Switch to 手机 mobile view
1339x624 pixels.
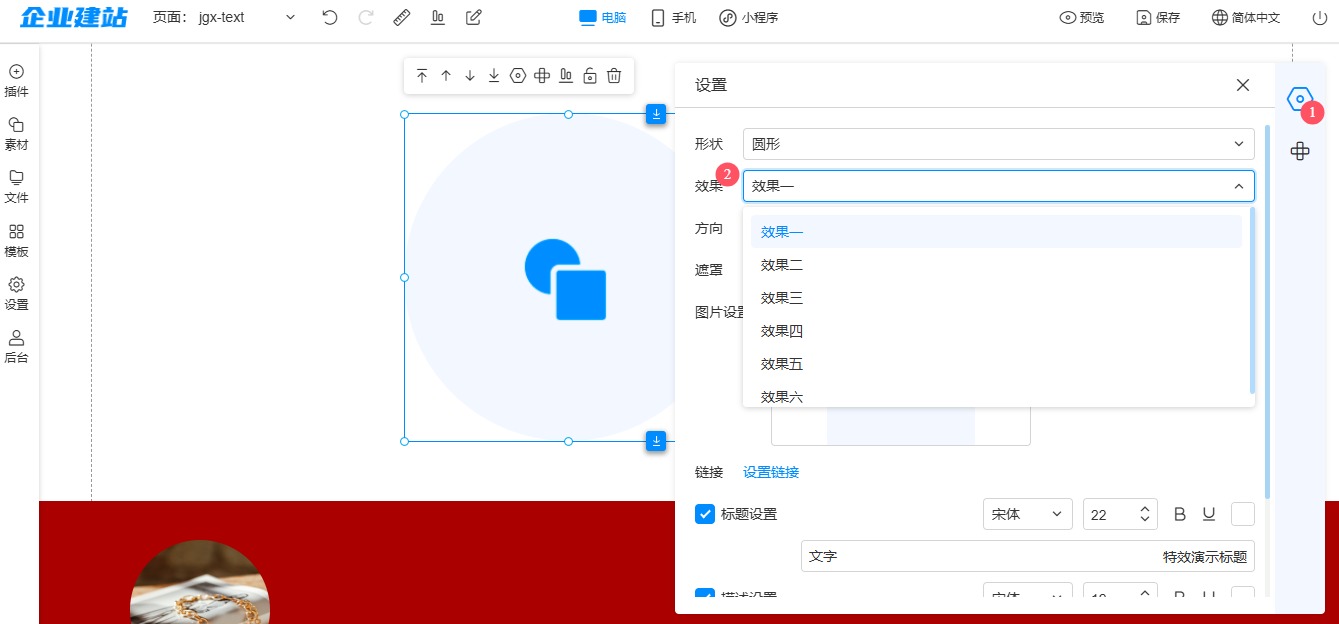tap(673, 17)
